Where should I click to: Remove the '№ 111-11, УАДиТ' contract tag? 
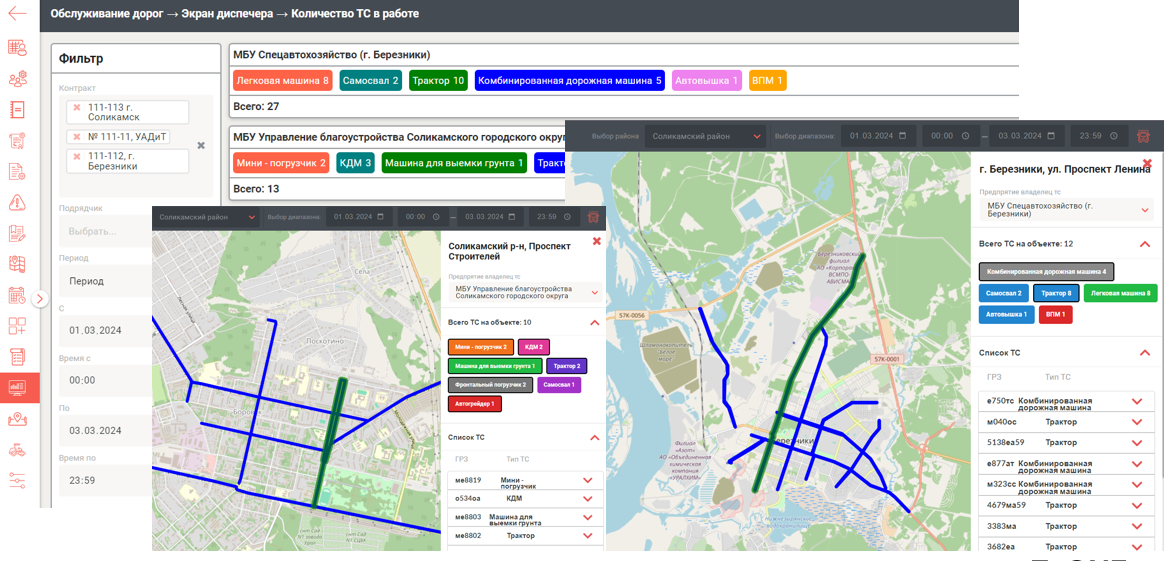(x=77, y=136)
